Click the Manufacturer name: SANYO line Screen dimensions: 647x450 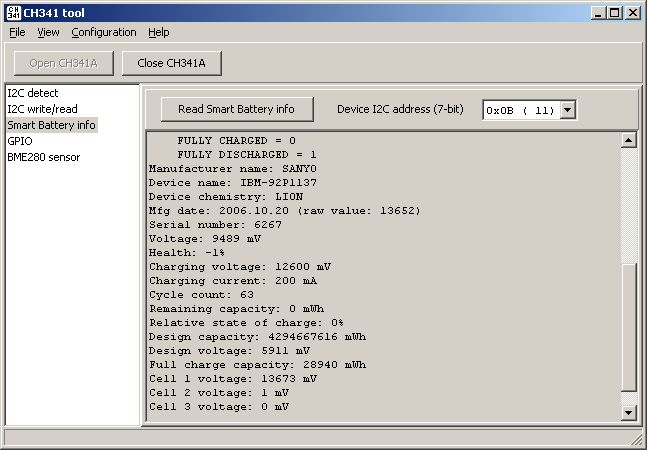pyautogui.click(x=233, y=169)
